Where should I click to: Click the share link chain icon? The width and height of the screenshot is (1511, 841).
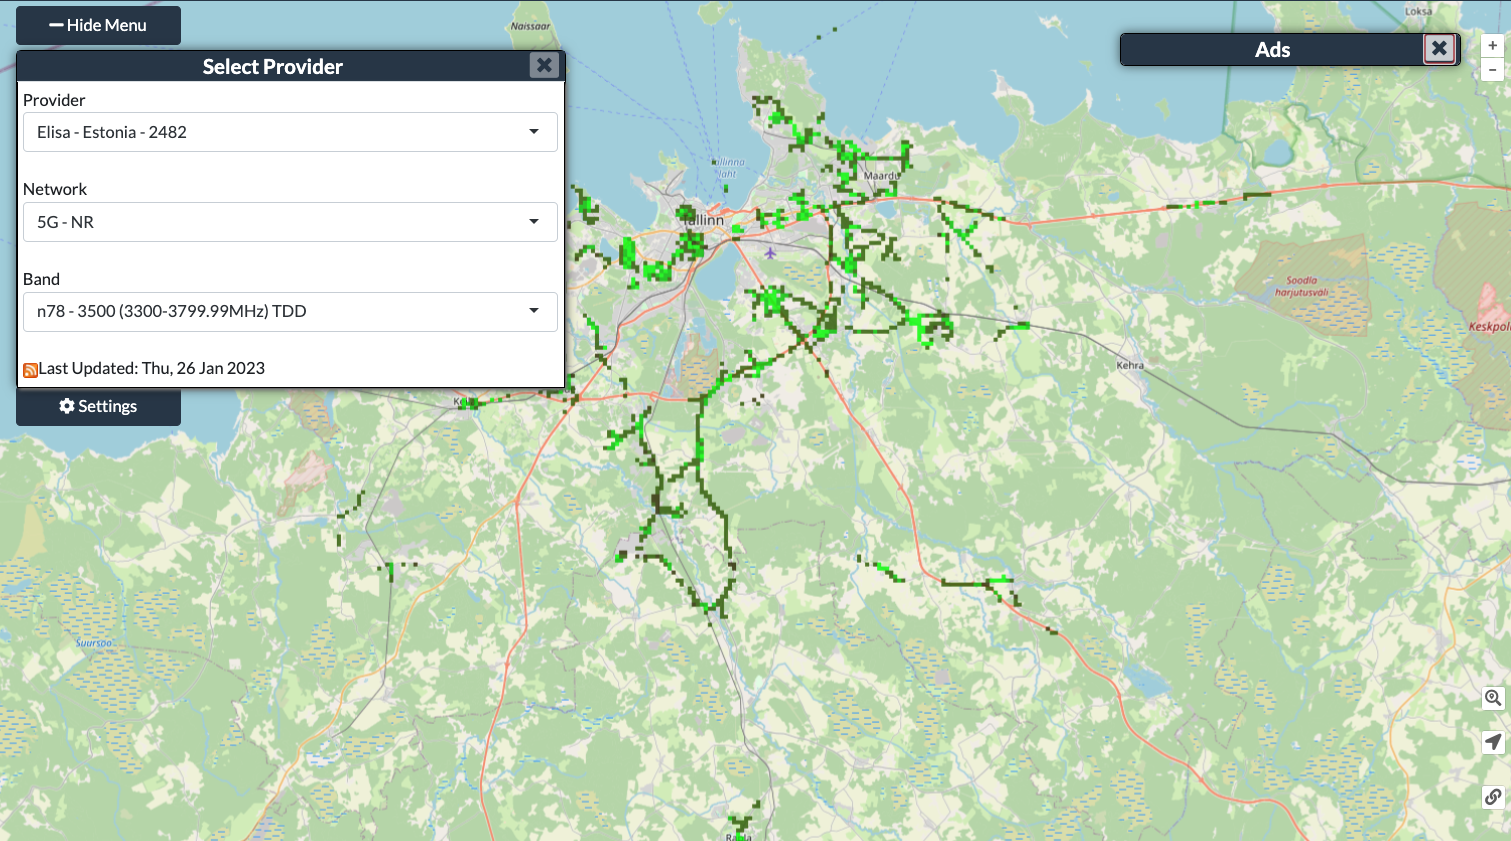click(1492, 797)
